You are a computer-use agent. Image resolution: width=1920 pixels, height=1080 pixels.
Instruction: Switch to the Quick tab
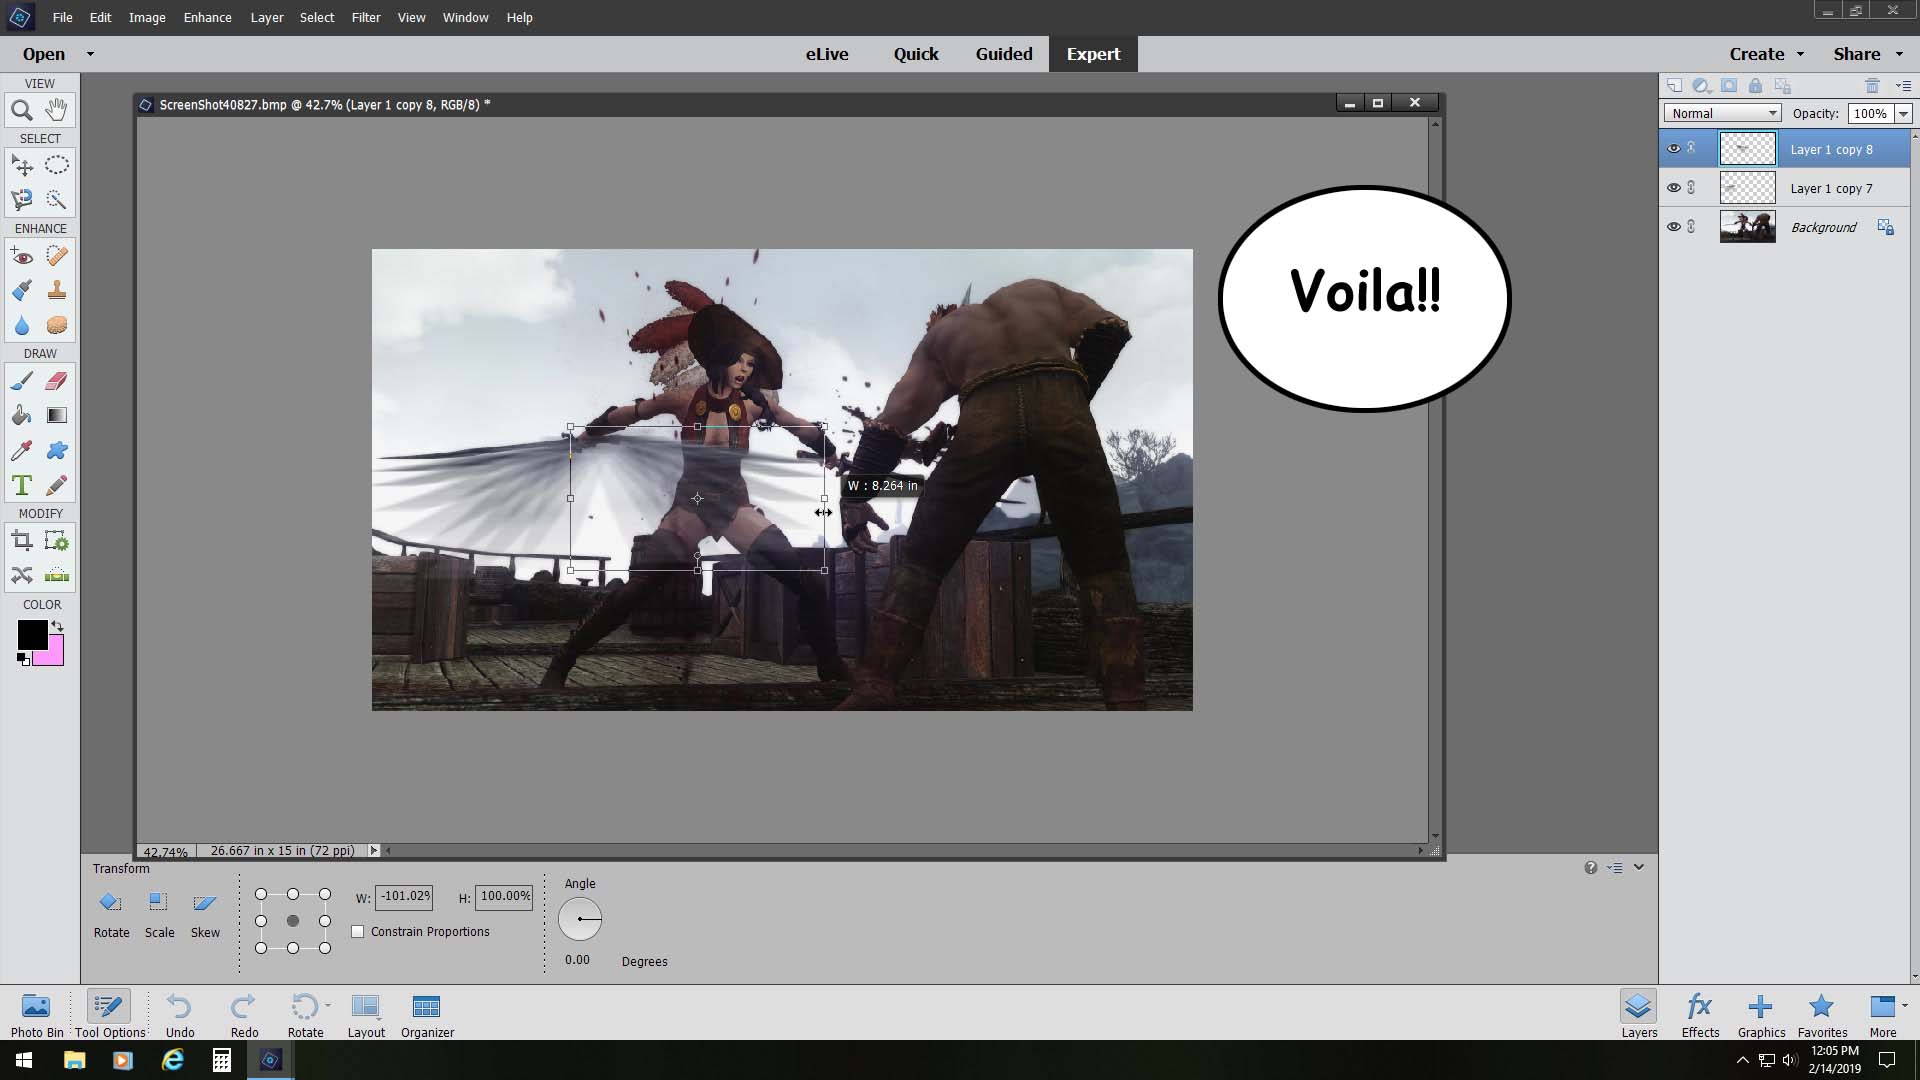[x=916, y=54]
